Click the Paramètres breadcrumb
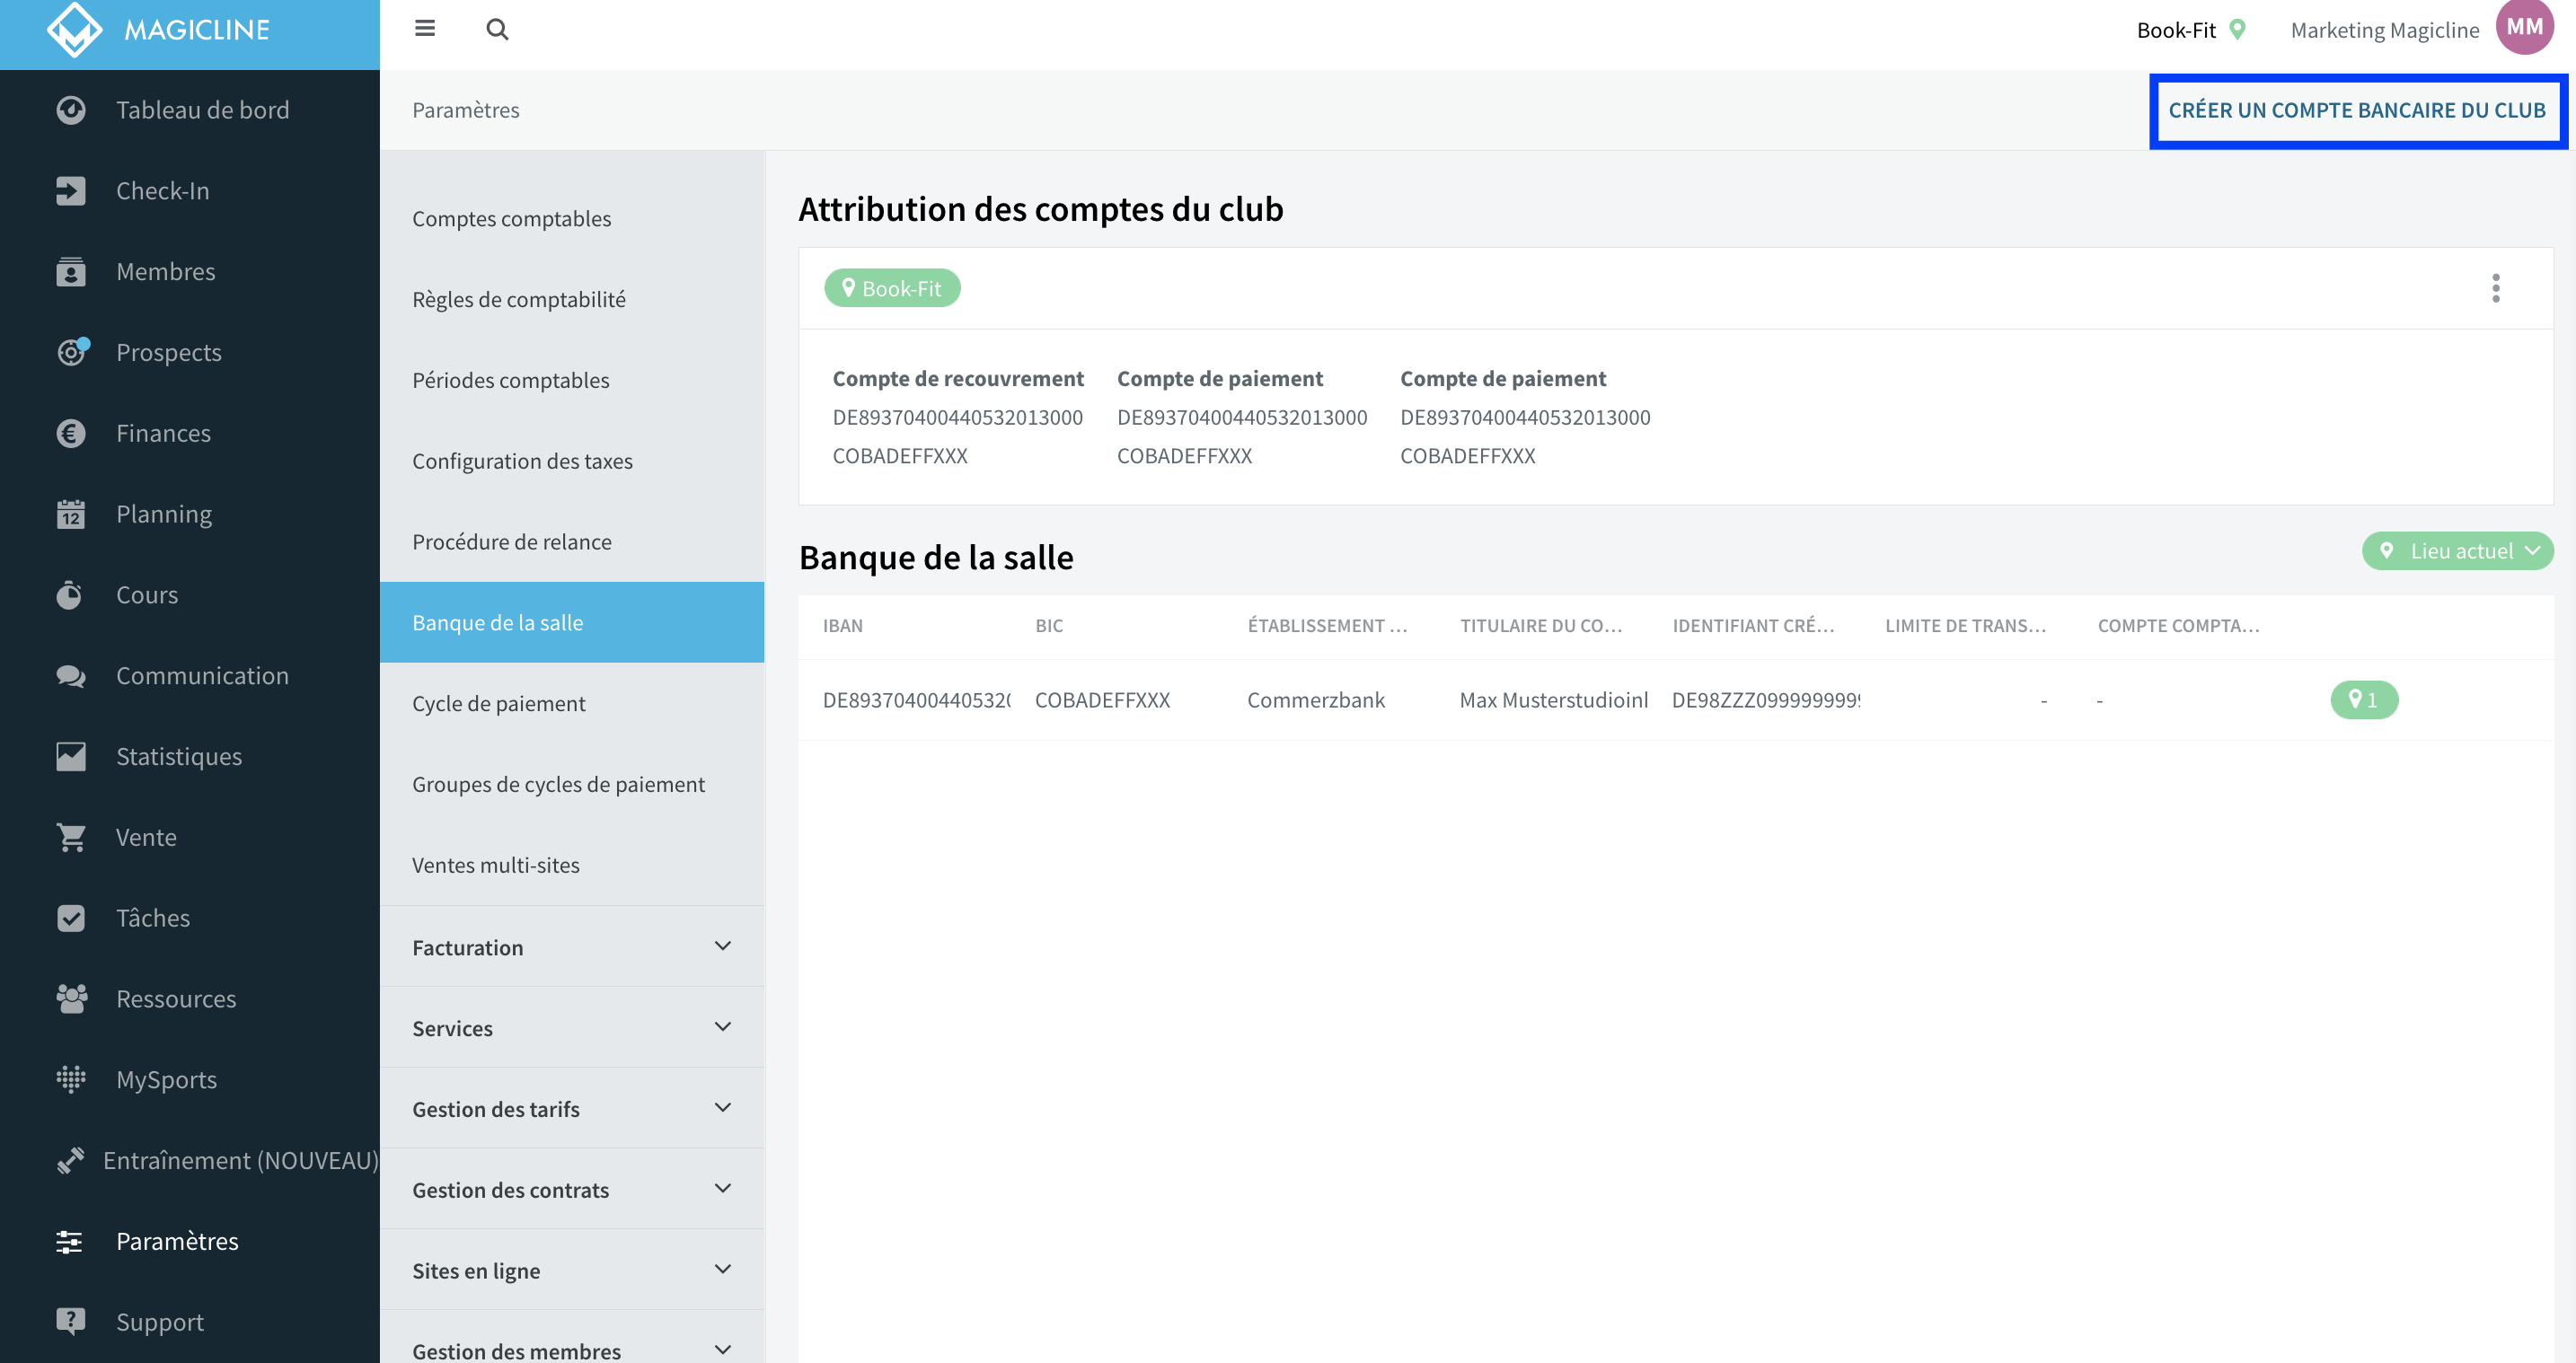This screenshot has width=2576, height=1363. pos(466,110)
